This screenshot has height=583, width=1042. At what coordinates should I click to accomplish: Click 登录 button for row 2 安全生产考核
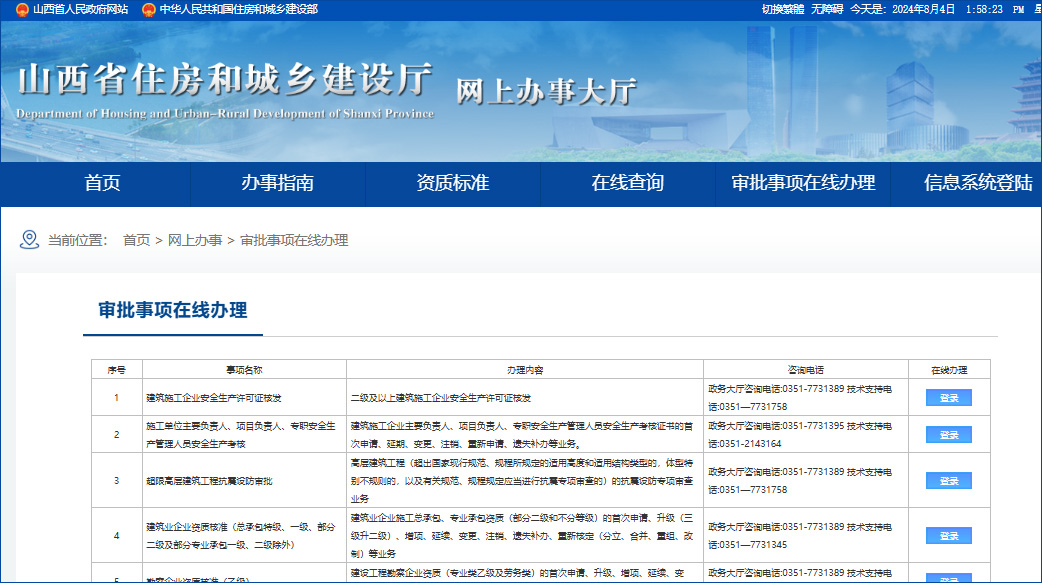point(949,435)
